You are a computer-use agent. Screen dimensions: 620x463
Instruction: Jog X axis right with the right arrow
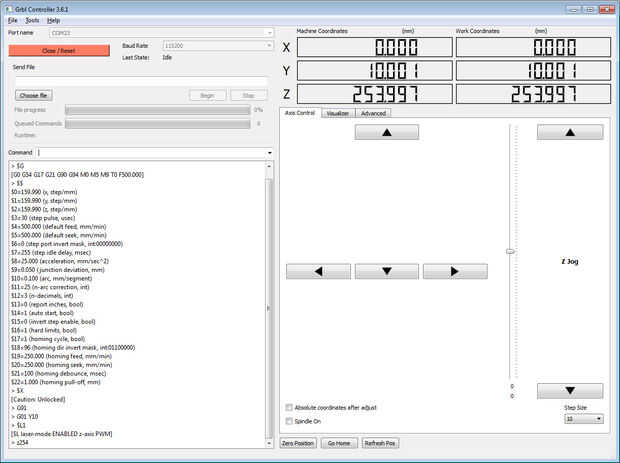click(x=455, y=271)
